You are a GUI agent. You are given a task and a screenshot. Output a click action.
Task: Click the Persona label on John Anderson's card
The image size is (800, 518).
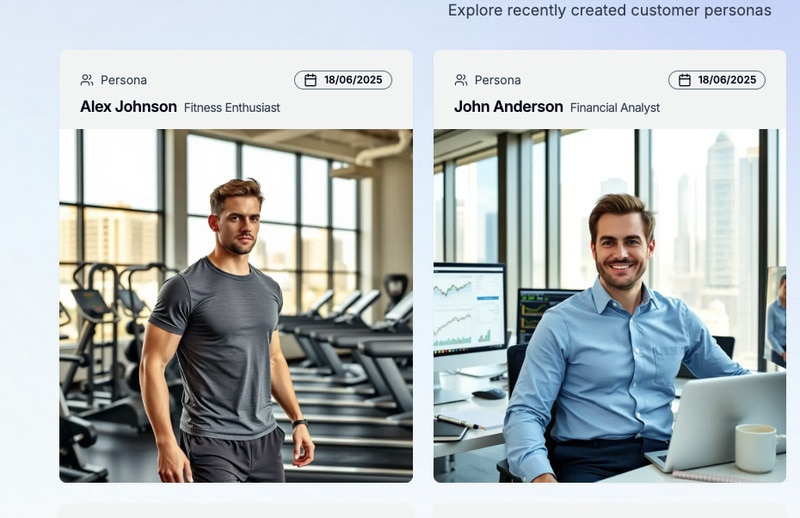pyautogui.click(x=497, y=80)
